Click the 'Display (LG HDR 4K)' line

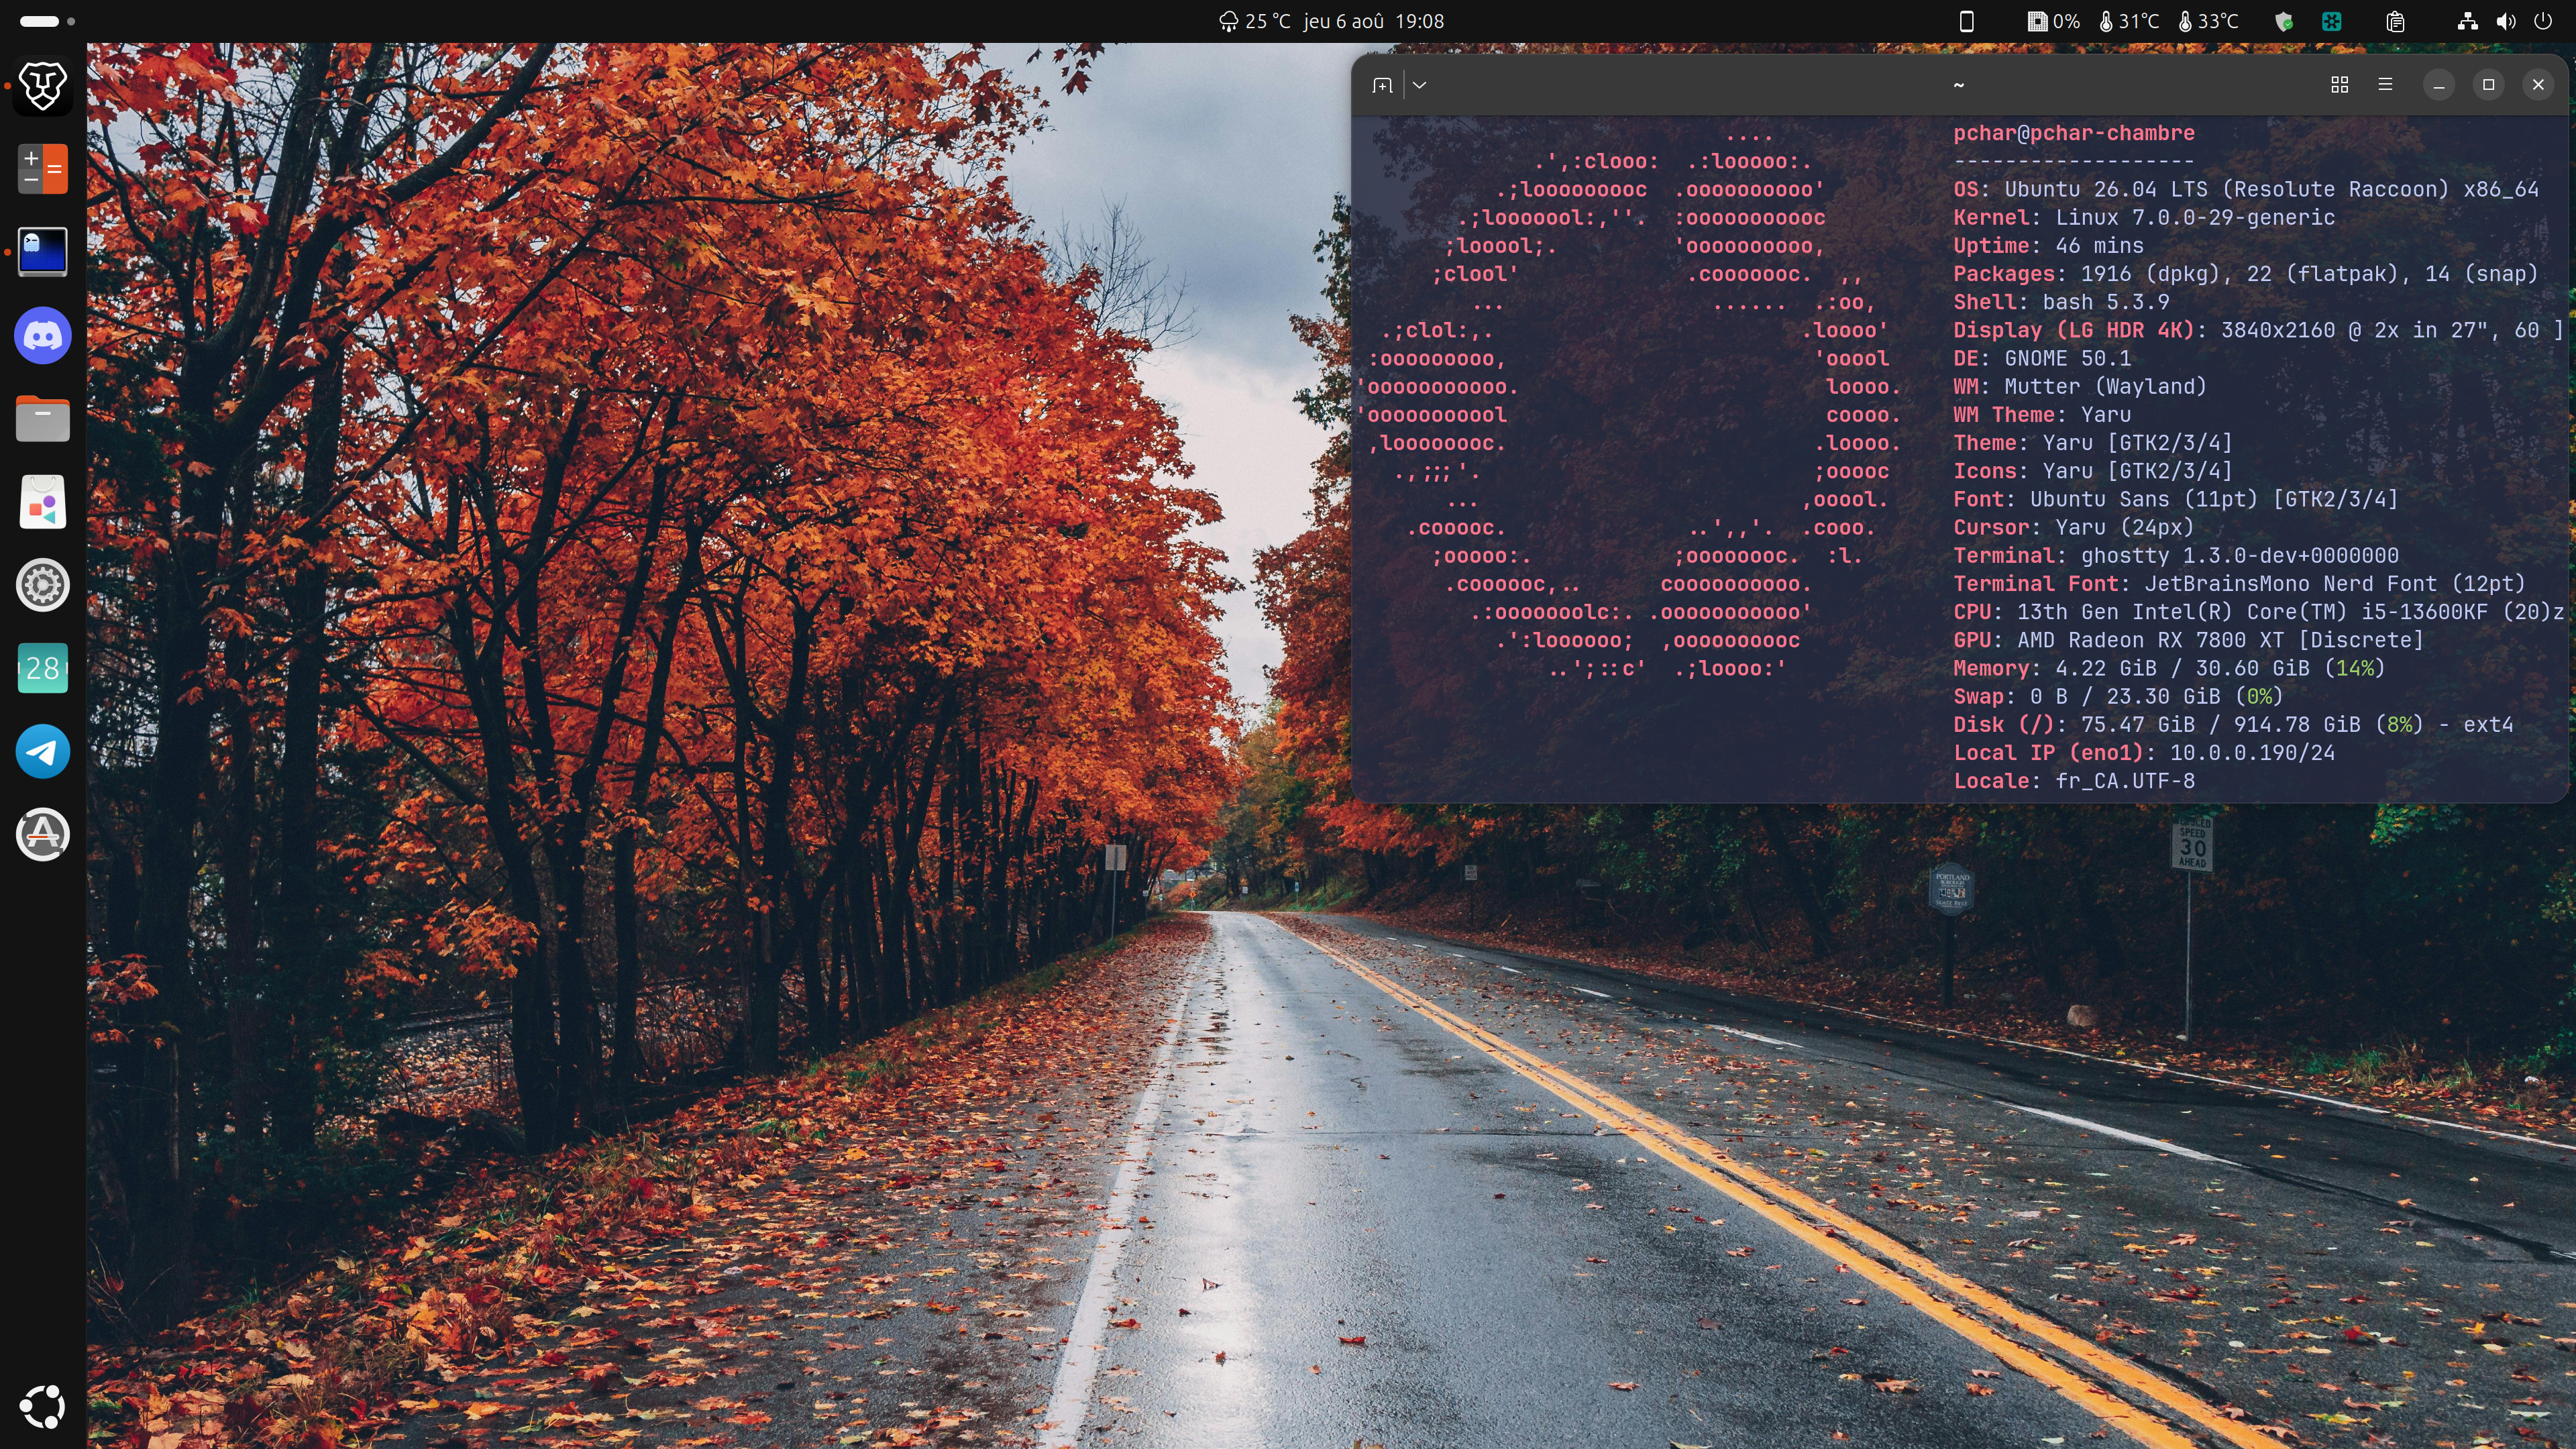(x=2258, y=330)
